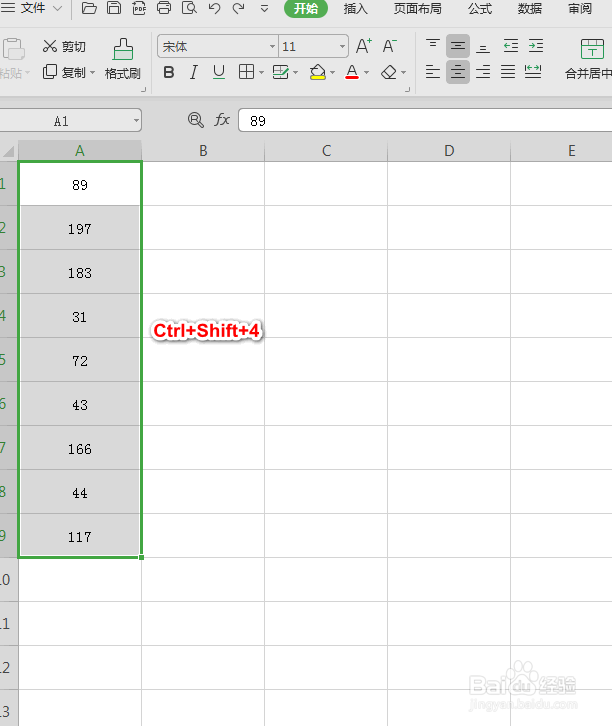Click the select all corner triangle
Screen dimensions: 612x726
coord(9,151)
